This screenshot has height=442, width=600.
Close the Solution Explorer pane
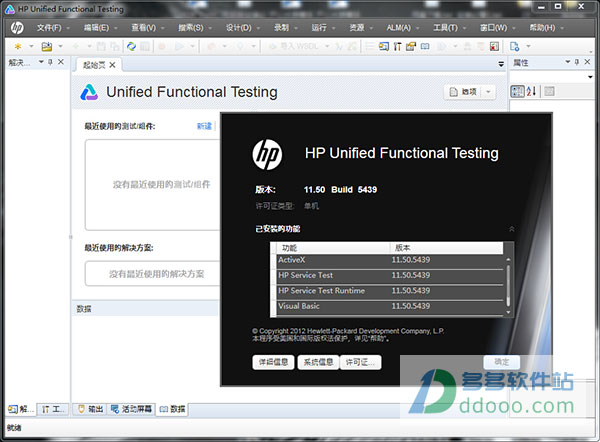61,62
